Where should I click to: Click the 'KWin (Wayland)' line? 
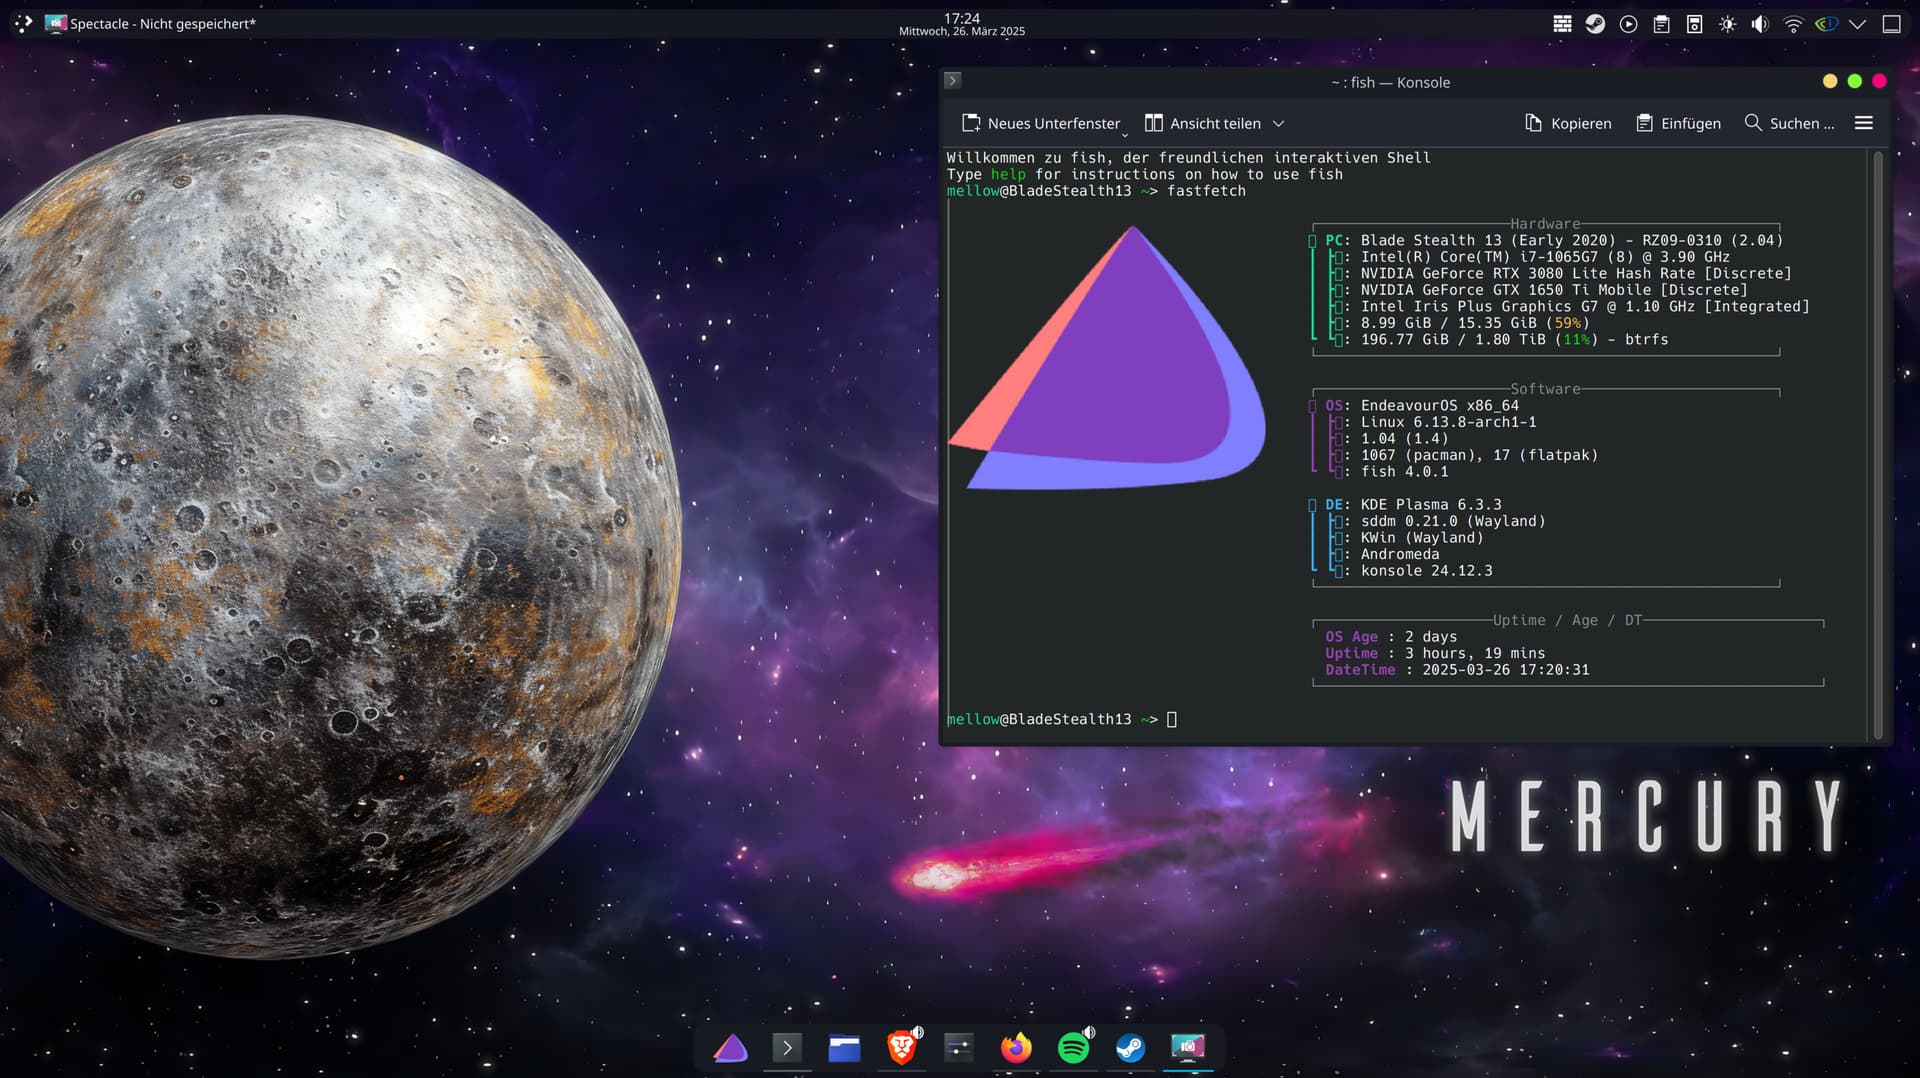1422,537
